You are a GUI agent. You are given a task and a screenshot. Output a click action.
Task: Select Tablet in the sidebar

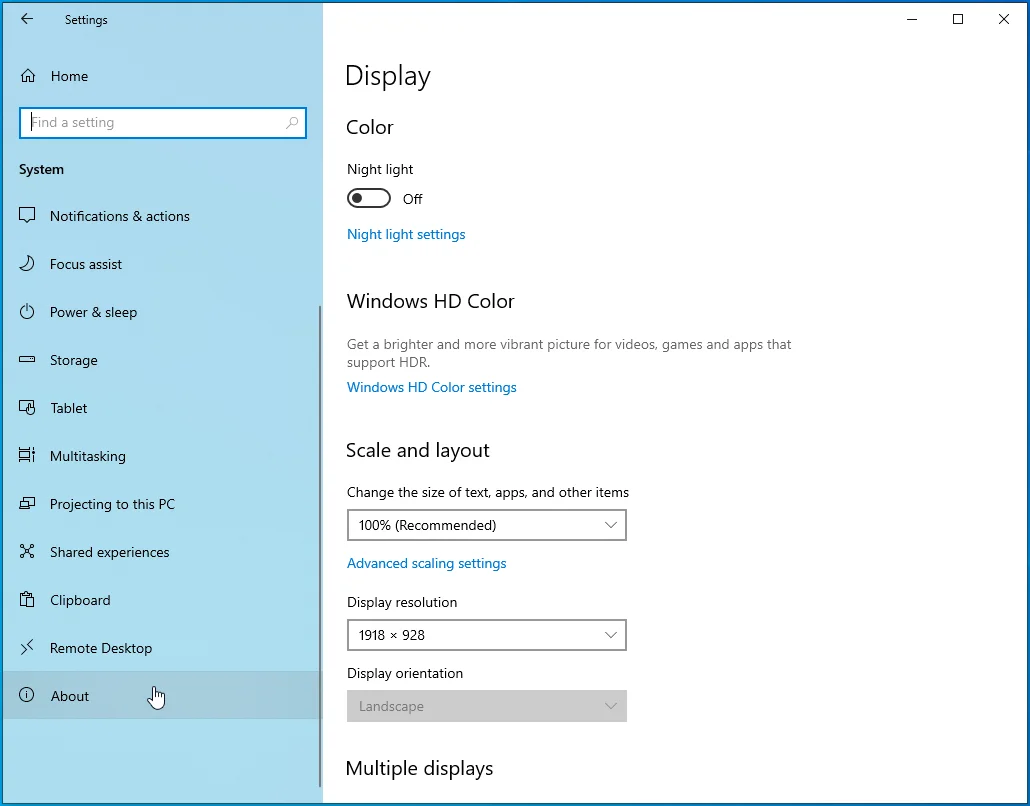(161, 408)
